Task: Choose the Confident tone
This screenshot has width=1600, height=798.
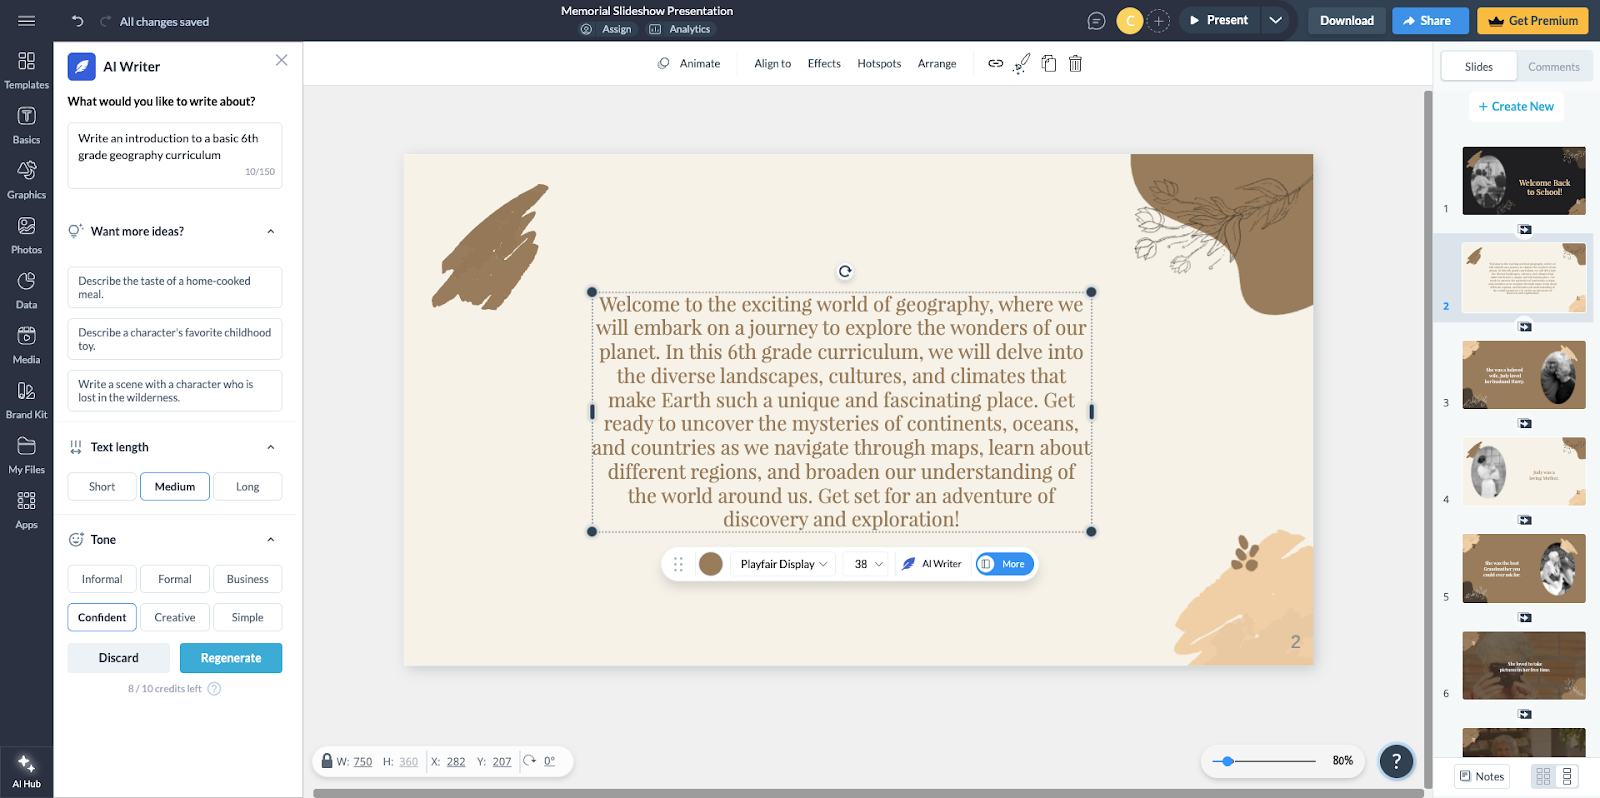Action: (x=102, y=617)
